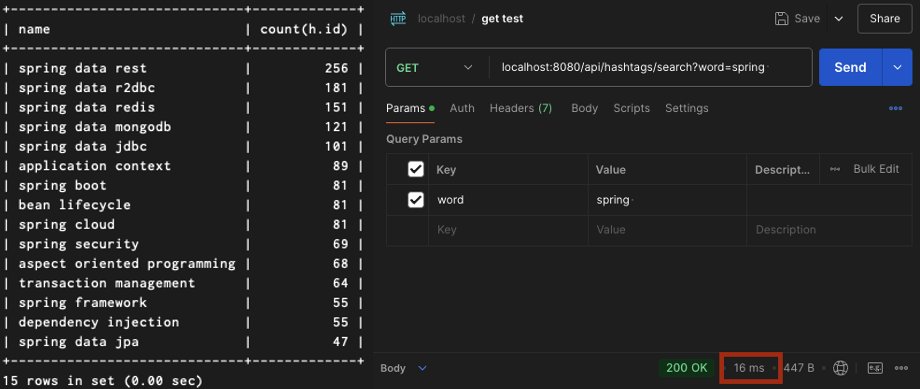
Task: Click the request URL input field
Action: (x=650, y=67)
